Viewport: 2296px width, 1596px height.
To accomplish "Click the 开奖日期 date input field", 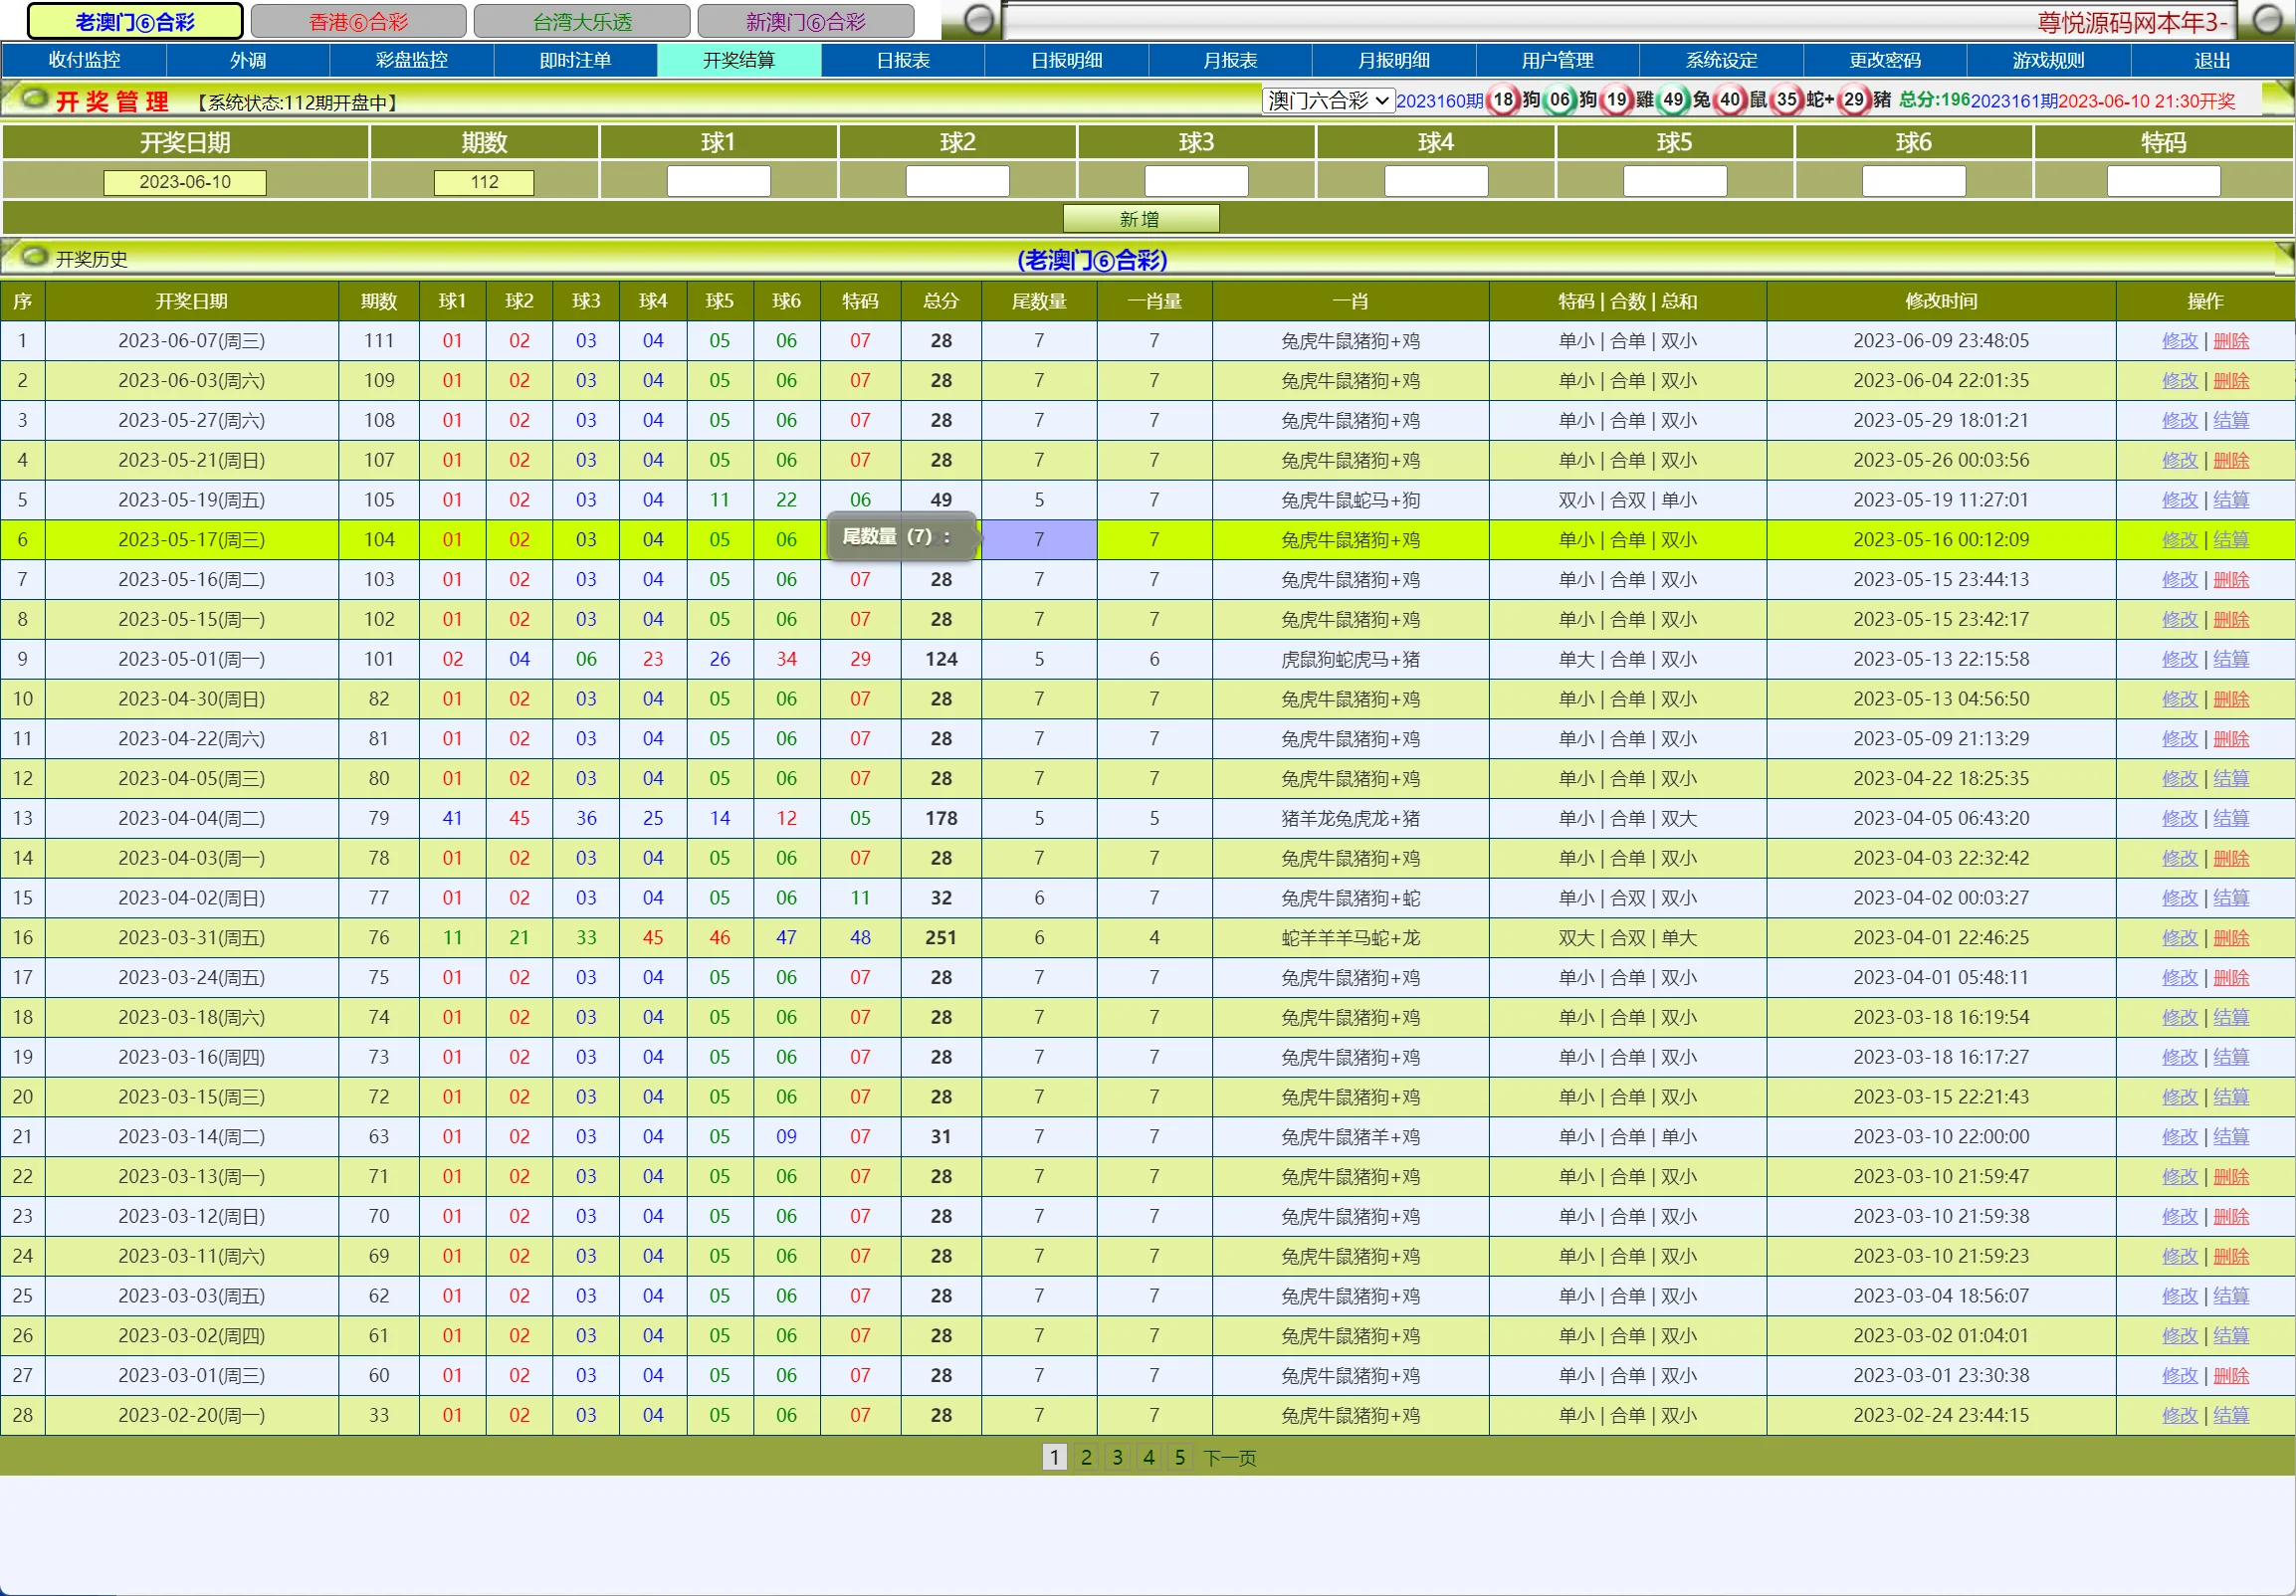I will (x=185, y=182).
